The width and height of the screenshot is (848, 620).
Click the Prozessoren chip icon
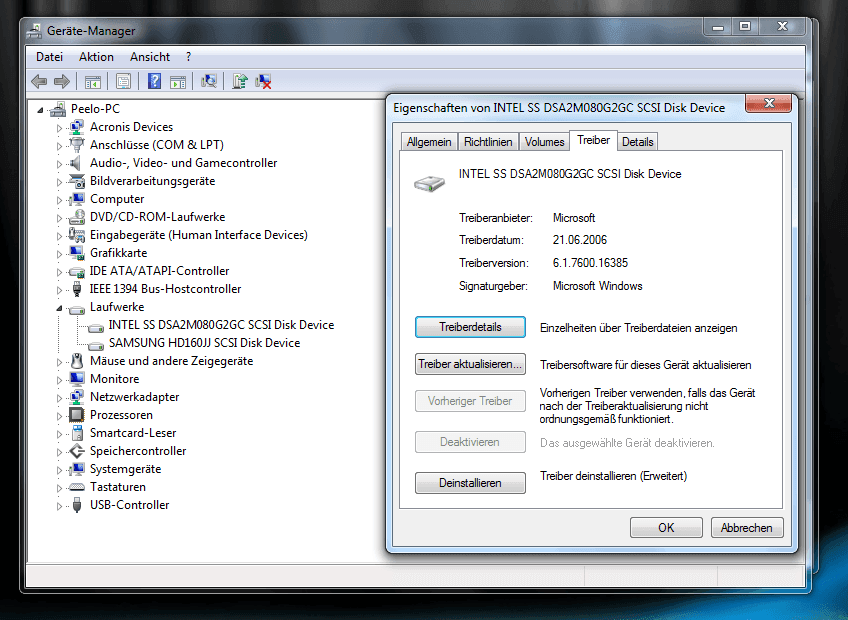pos(77,415)
